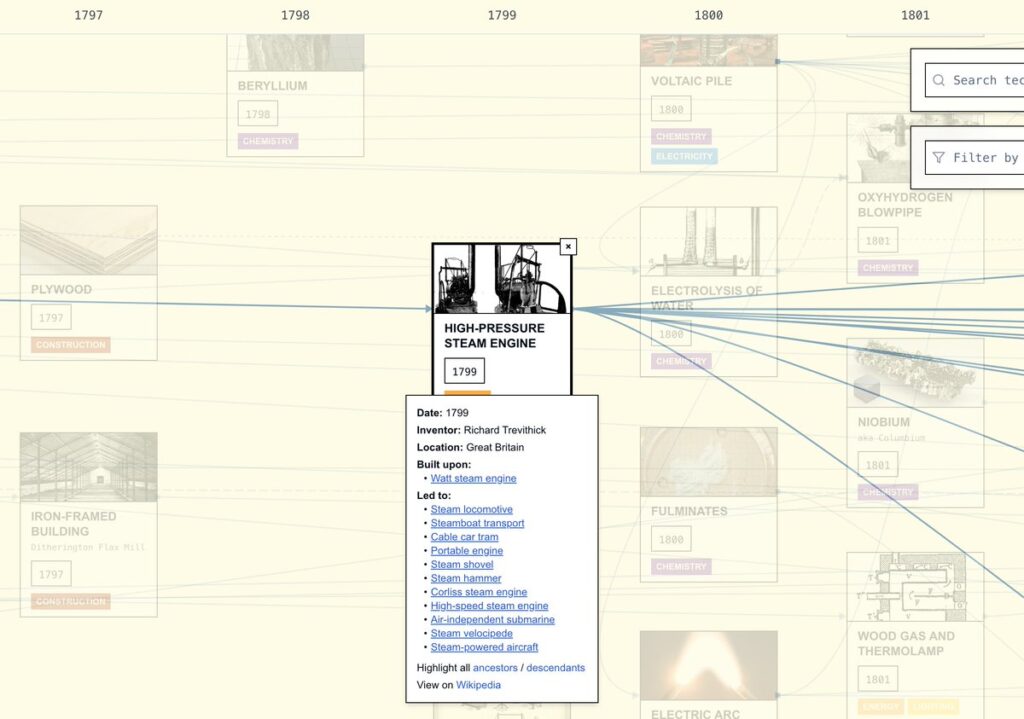
Task: View High-Pressure Steam Engine on Wikipedia
Action: [478, 685]
